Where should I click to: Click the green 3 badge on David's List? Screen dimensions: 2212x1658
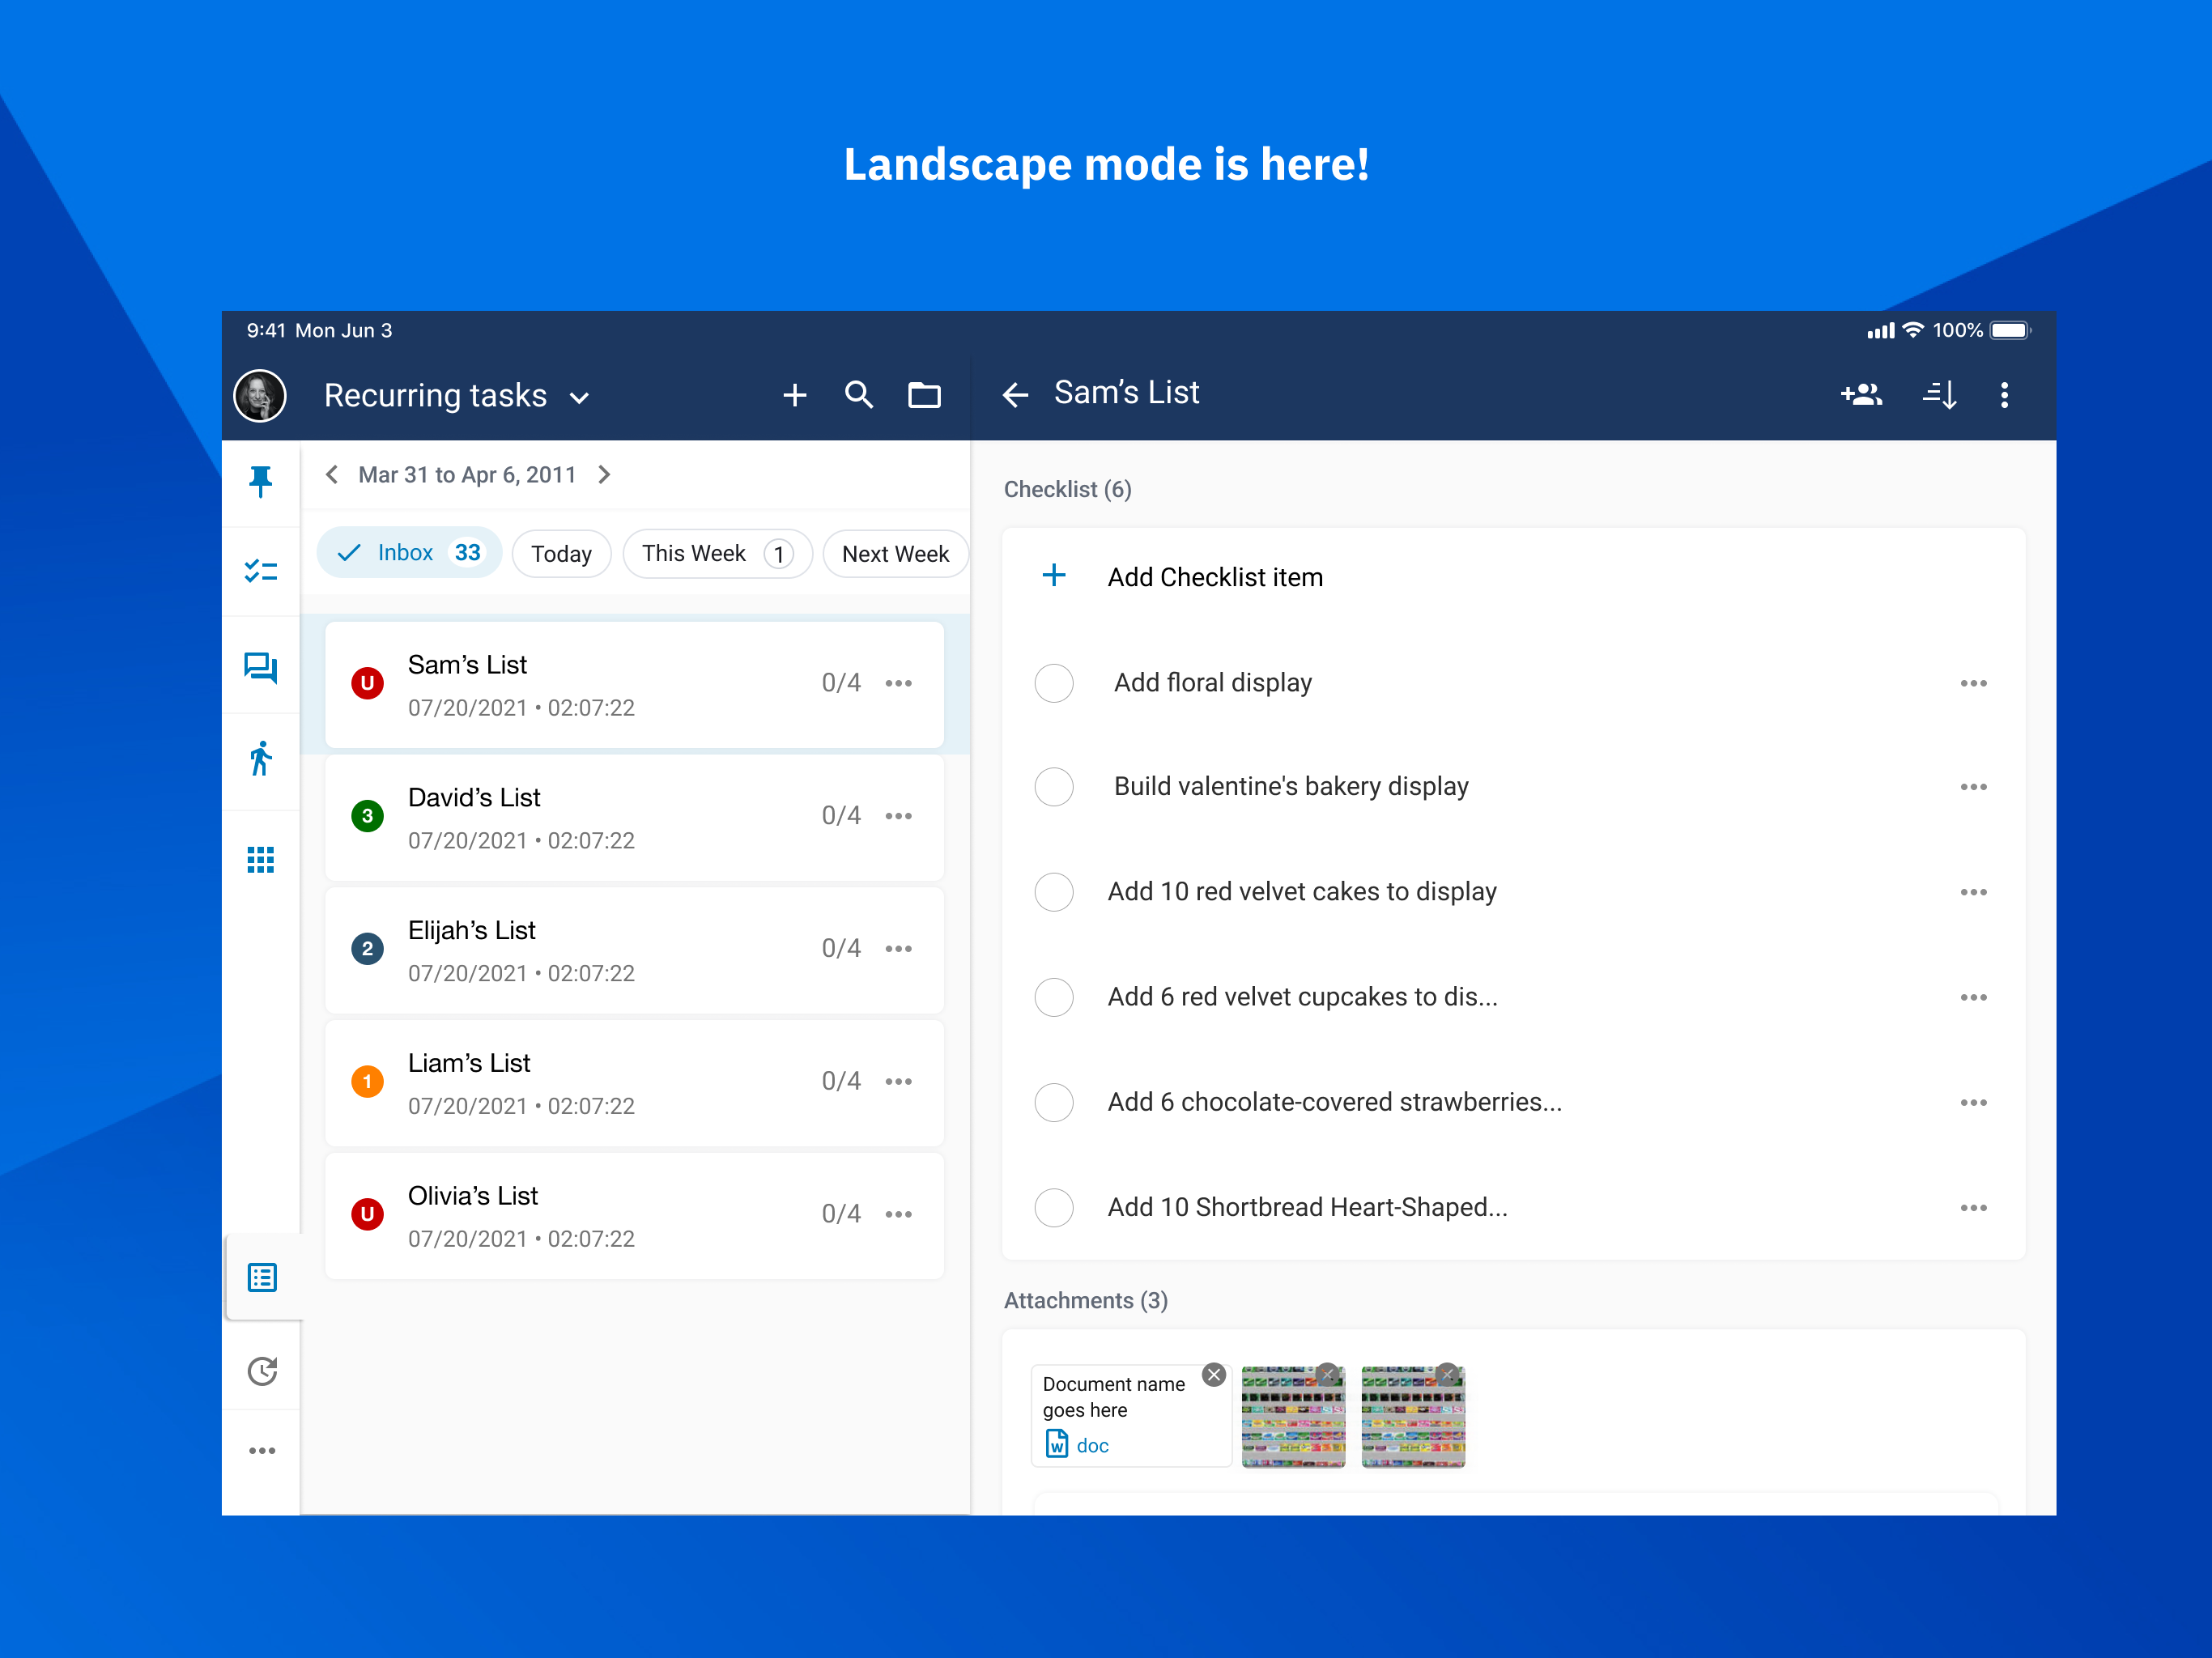[367, 816]
